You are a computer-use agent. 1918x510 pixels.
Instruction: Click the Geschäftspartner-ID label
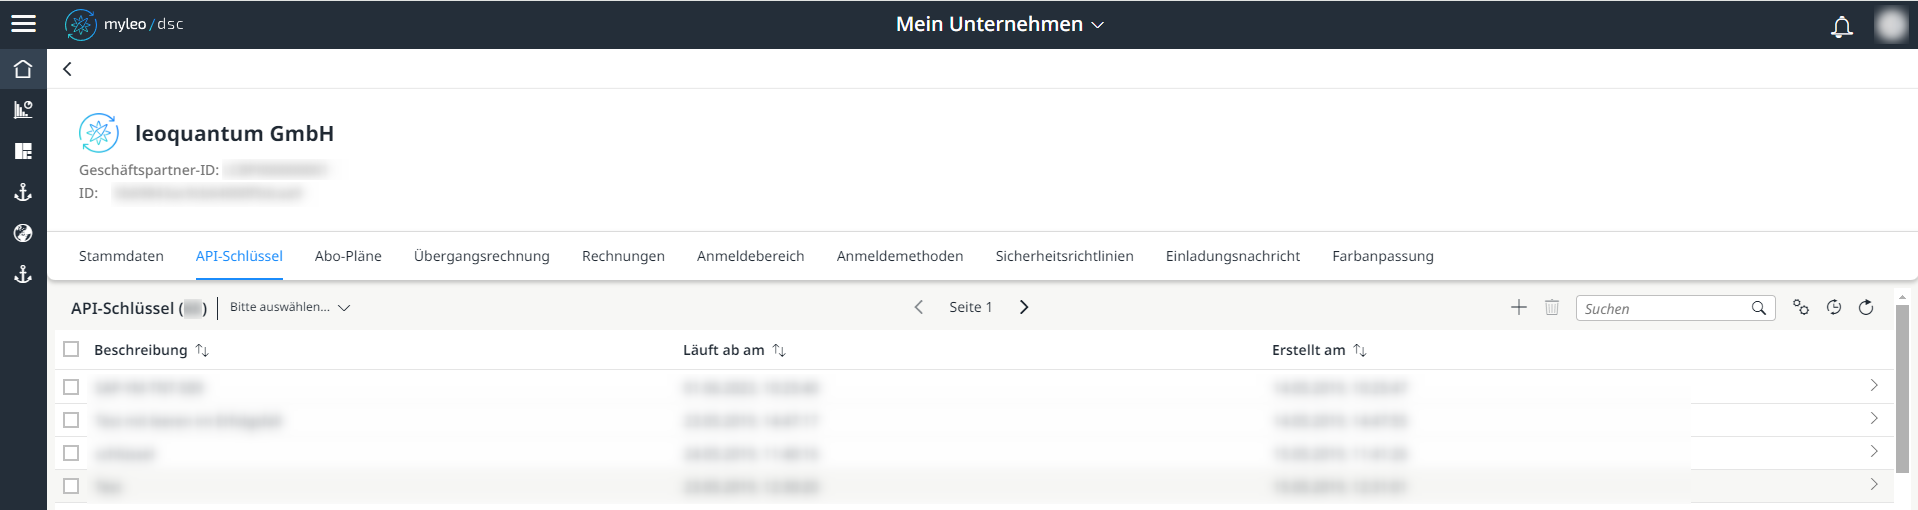tap(149, 170)
